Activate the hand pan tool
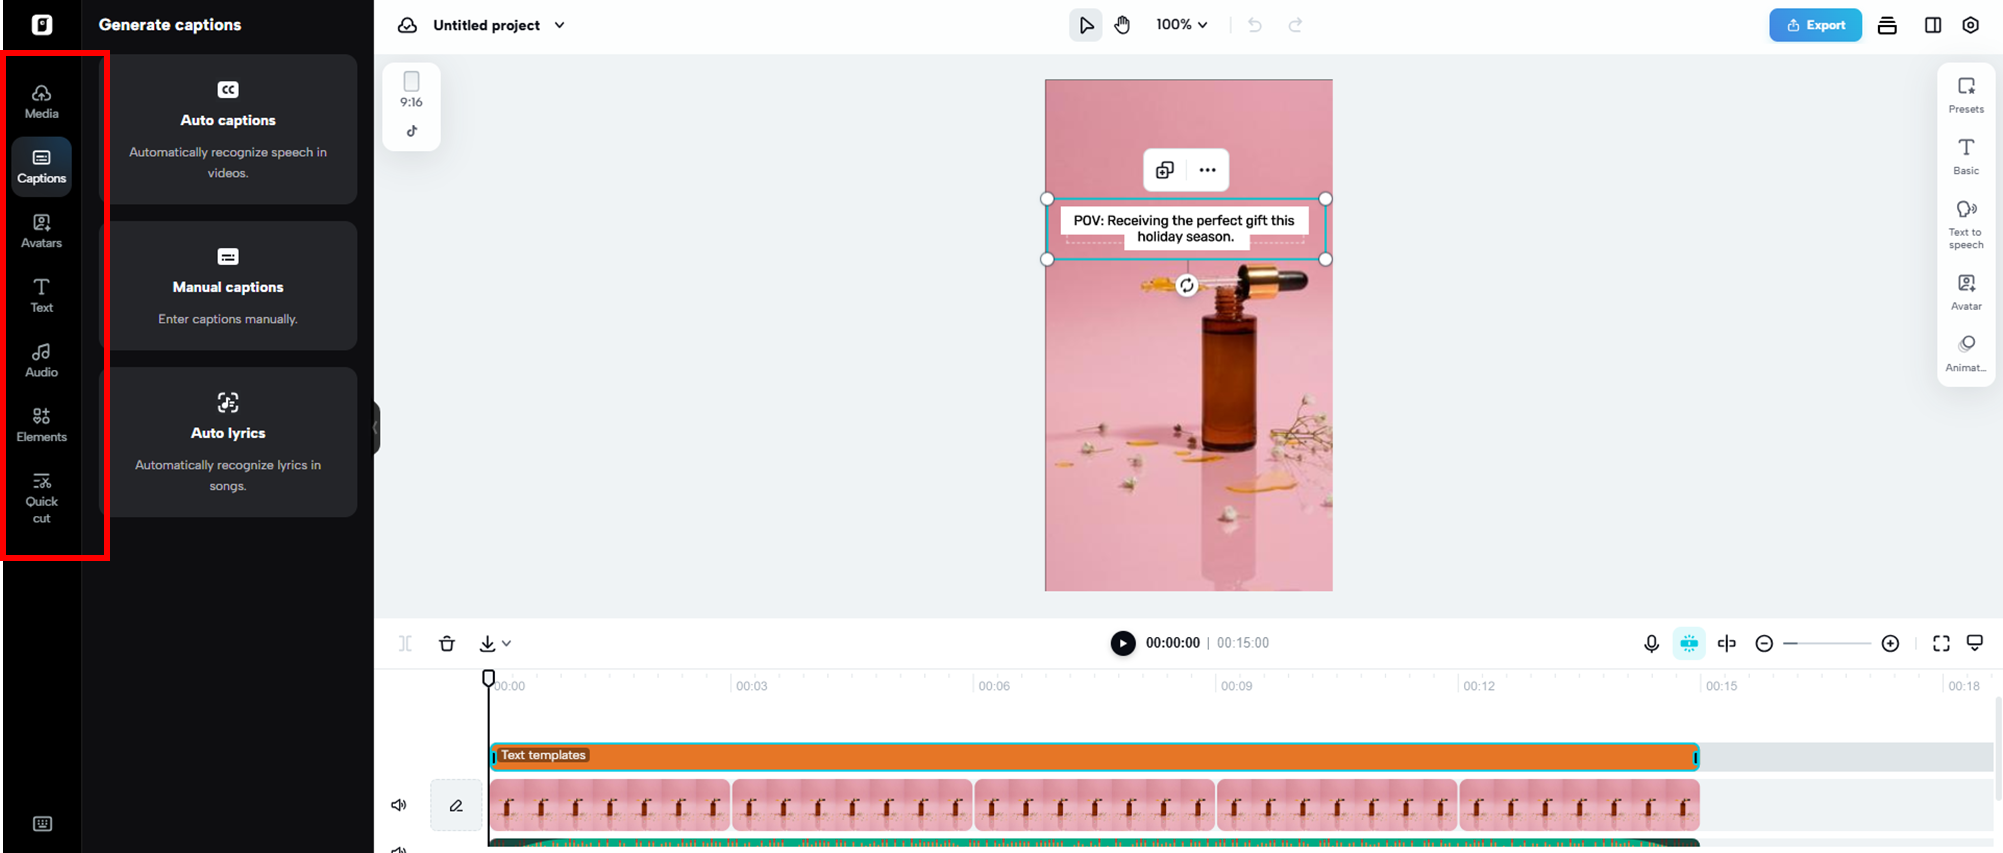This screenshot has height=853, width=2003. point(1122,25)
